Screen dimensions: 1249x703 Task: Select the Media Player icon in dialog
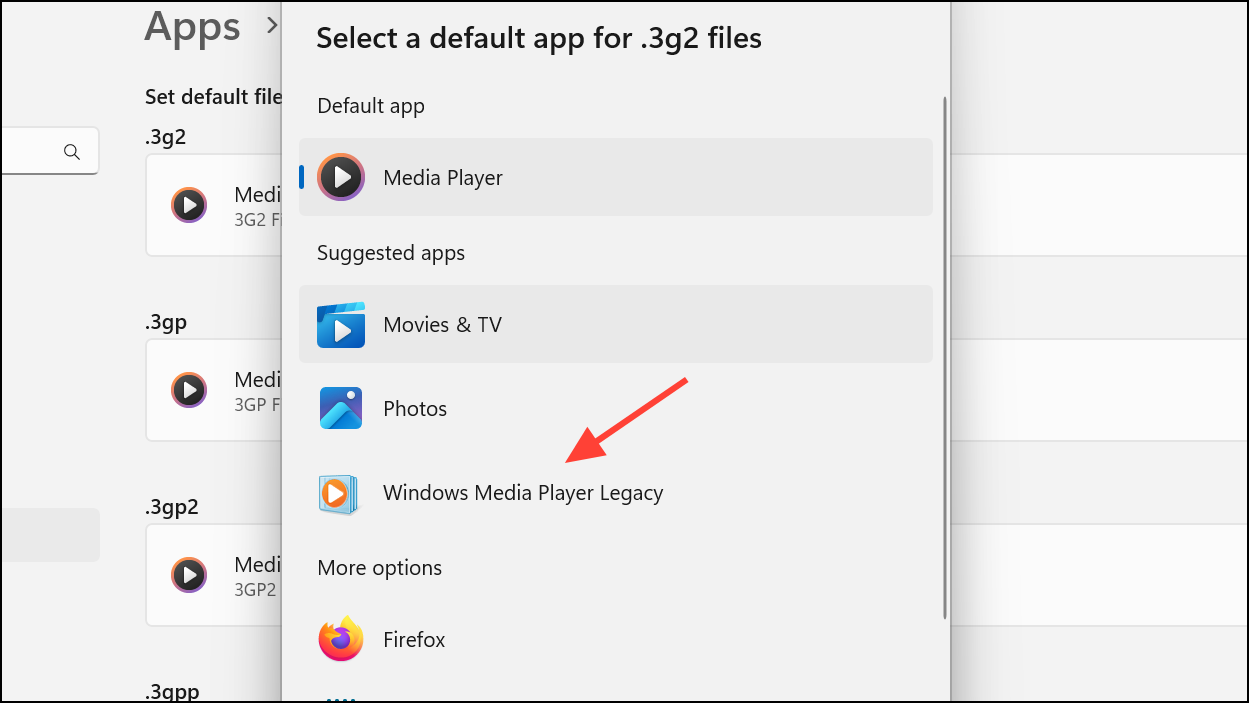341,177
